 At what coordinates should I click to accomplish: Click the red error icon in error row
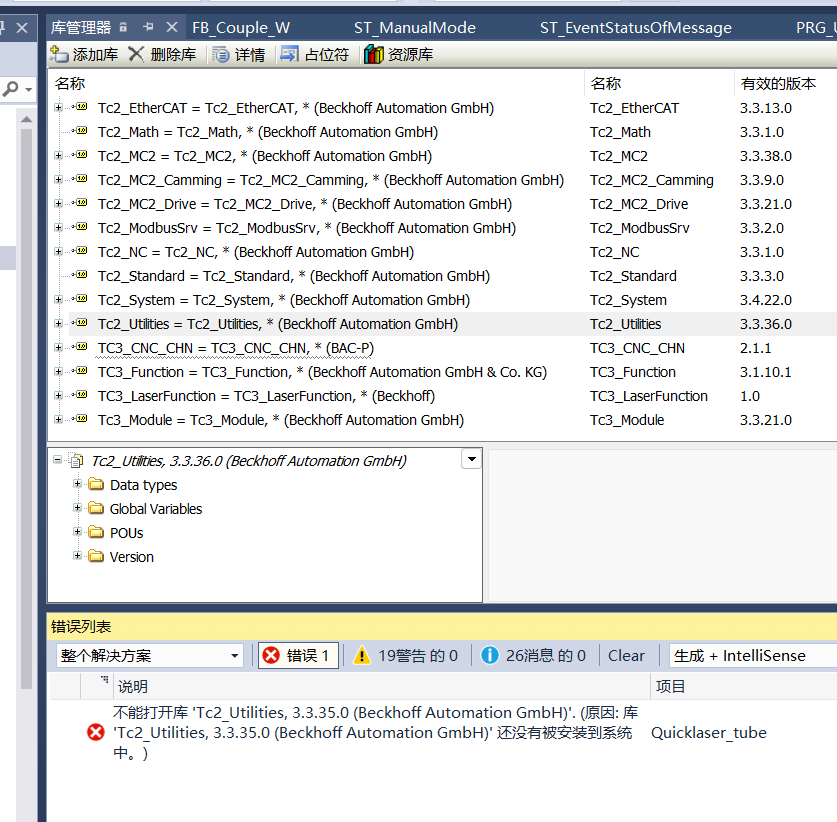click(96, 732)
